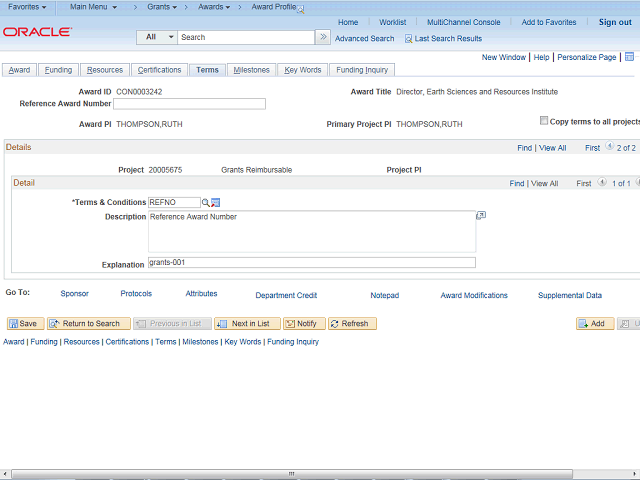
Task: Go to the Notepad link
Action: pos(384,295)
